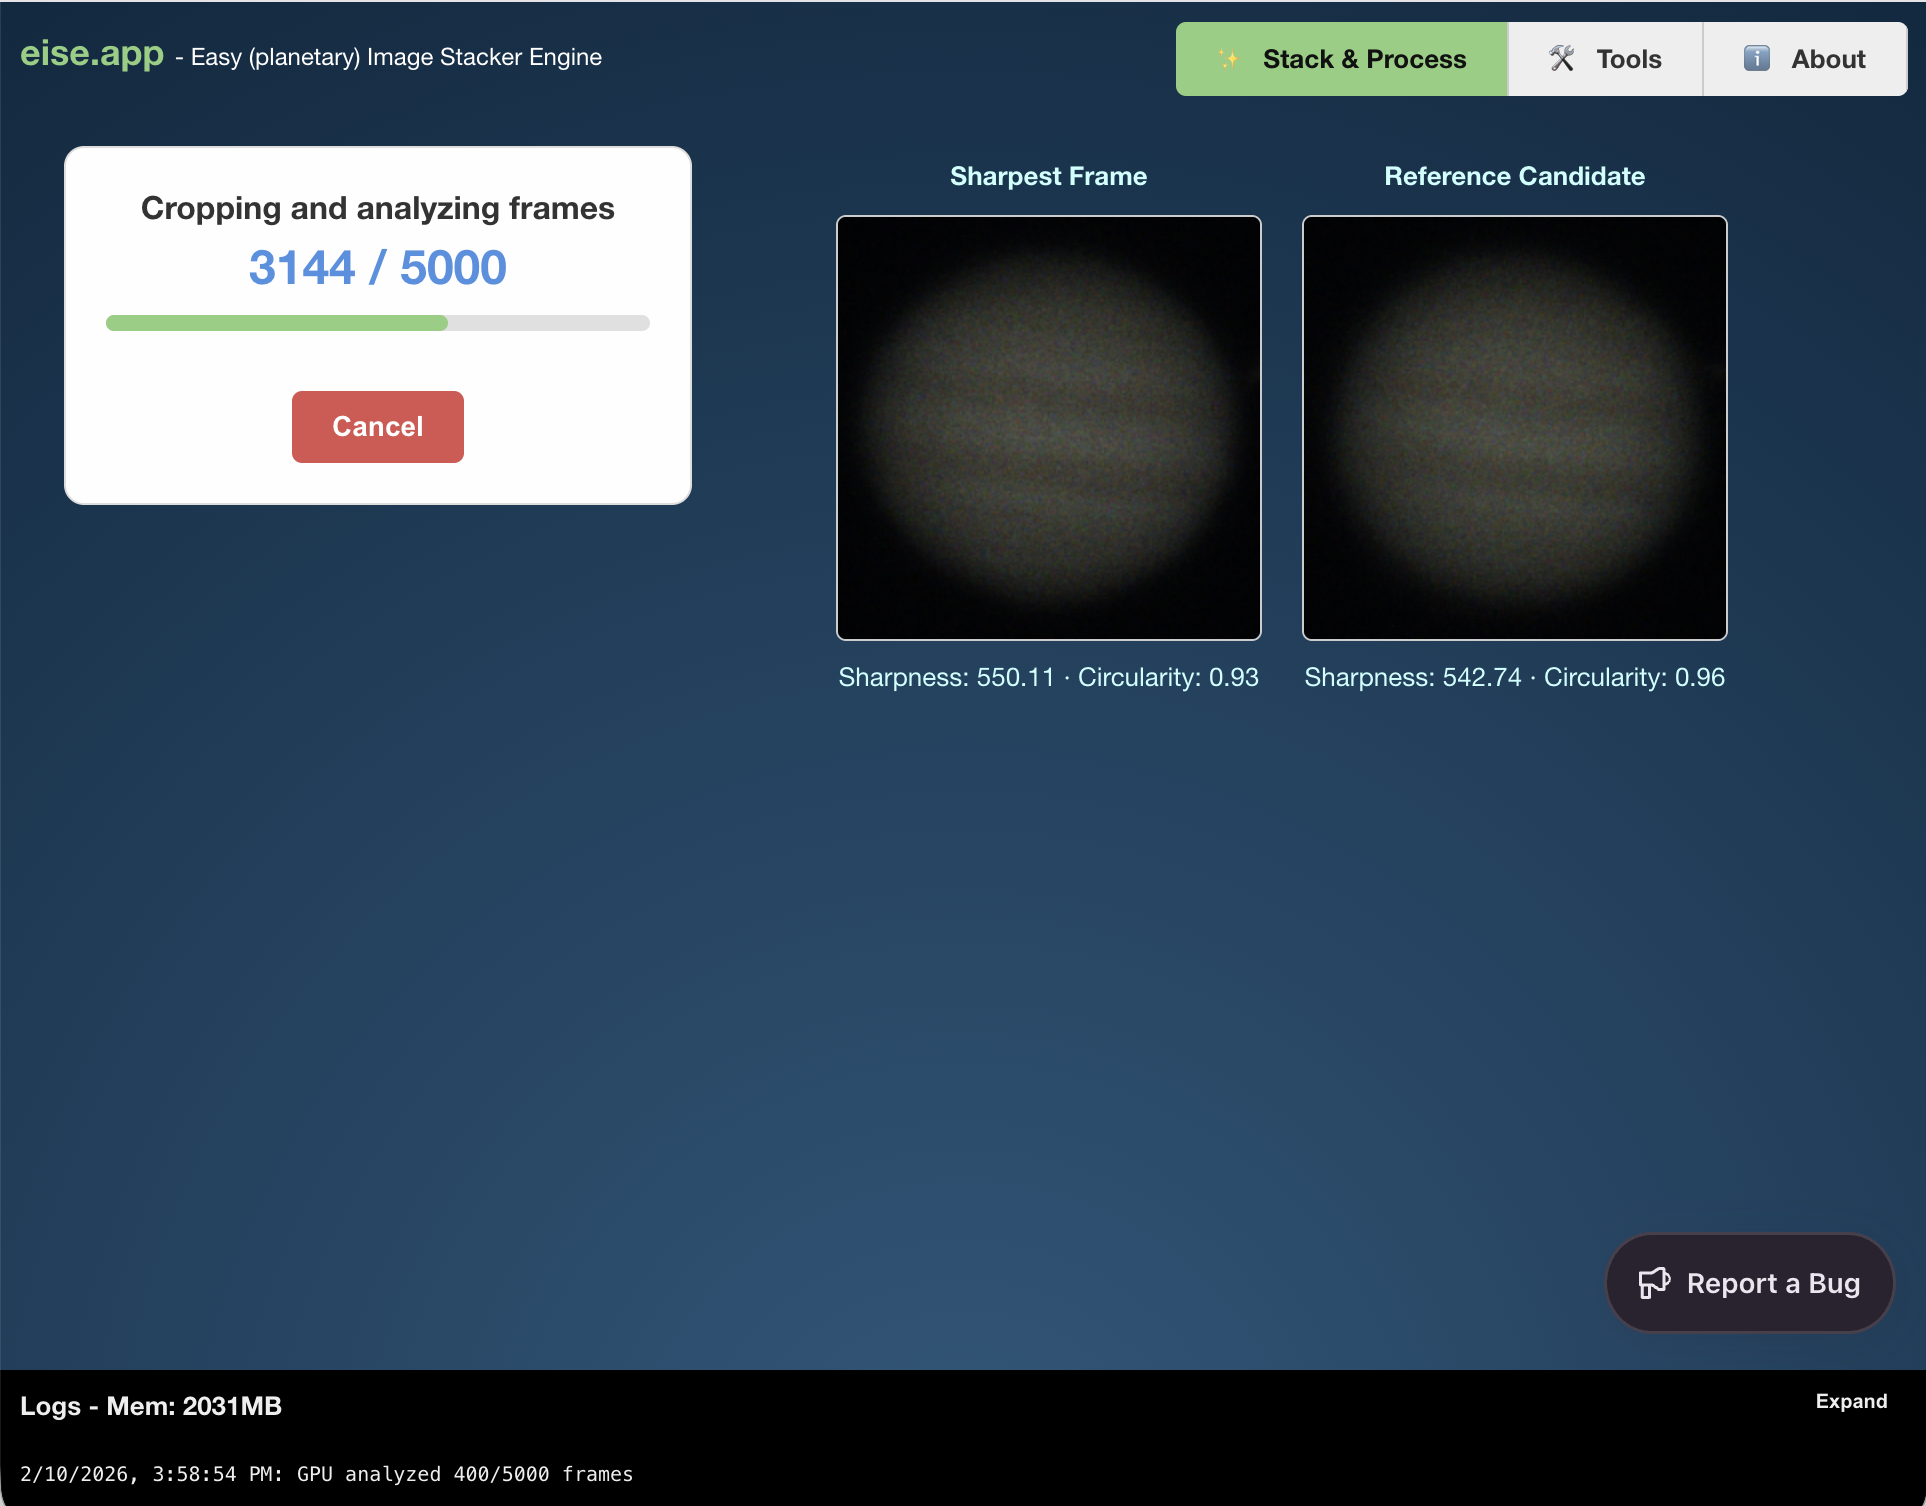Click the Reference Candidate preview image
1926x1506 pixels.
click(x=1514, y=427)
